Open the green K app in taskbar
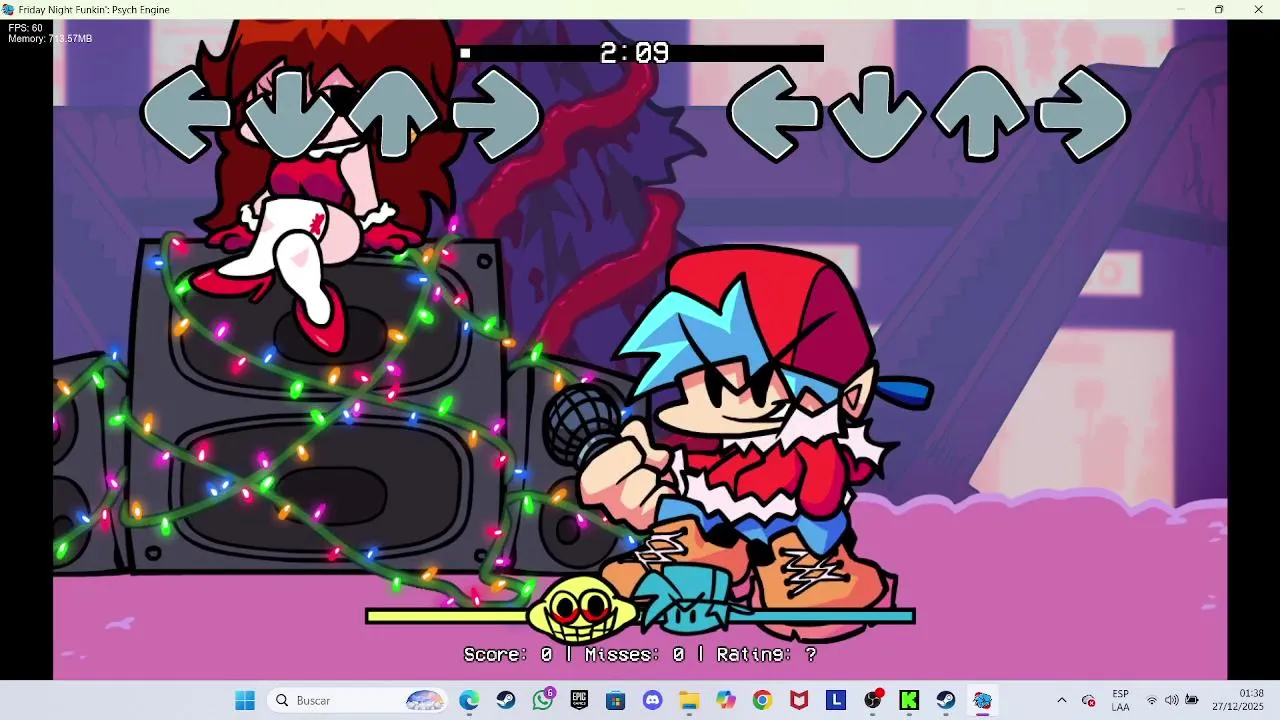 [909, 700]
